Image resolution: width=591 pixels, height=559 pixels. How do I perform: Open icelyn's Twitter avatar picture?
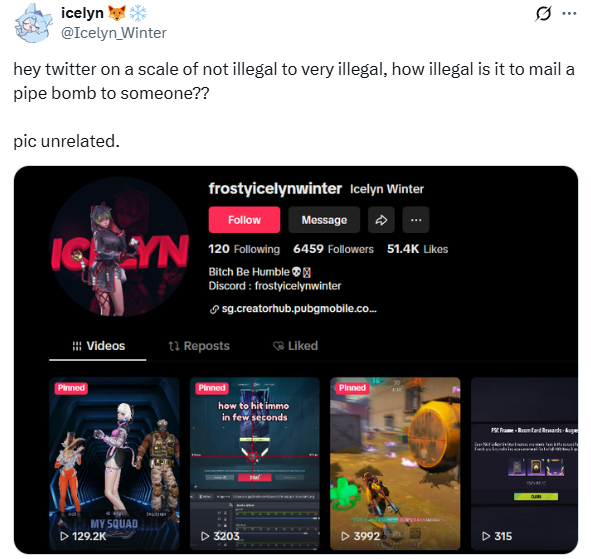pos(33,23)
